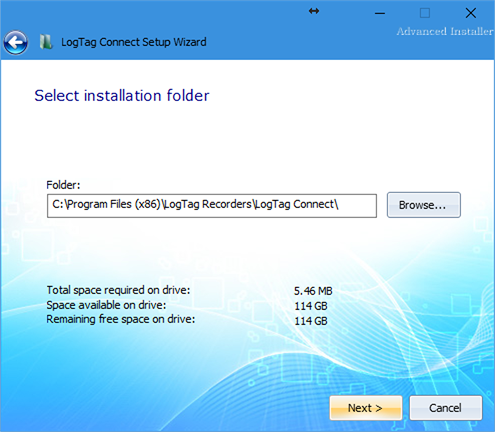Focus the installation Folder path field
Screen dimensions: 495x432
[x=212, y=206]
